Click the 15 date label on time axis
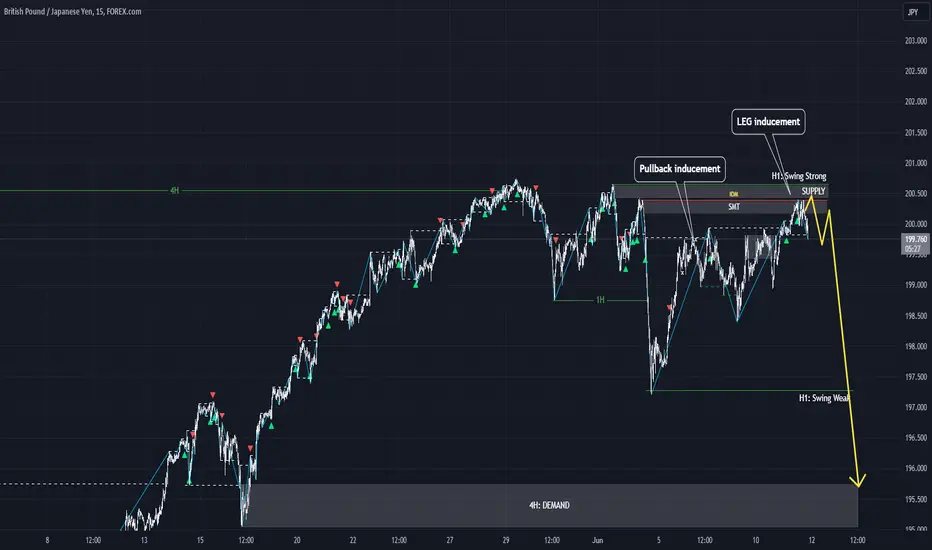Screen dimensions: 932x550 click(200, 540)
